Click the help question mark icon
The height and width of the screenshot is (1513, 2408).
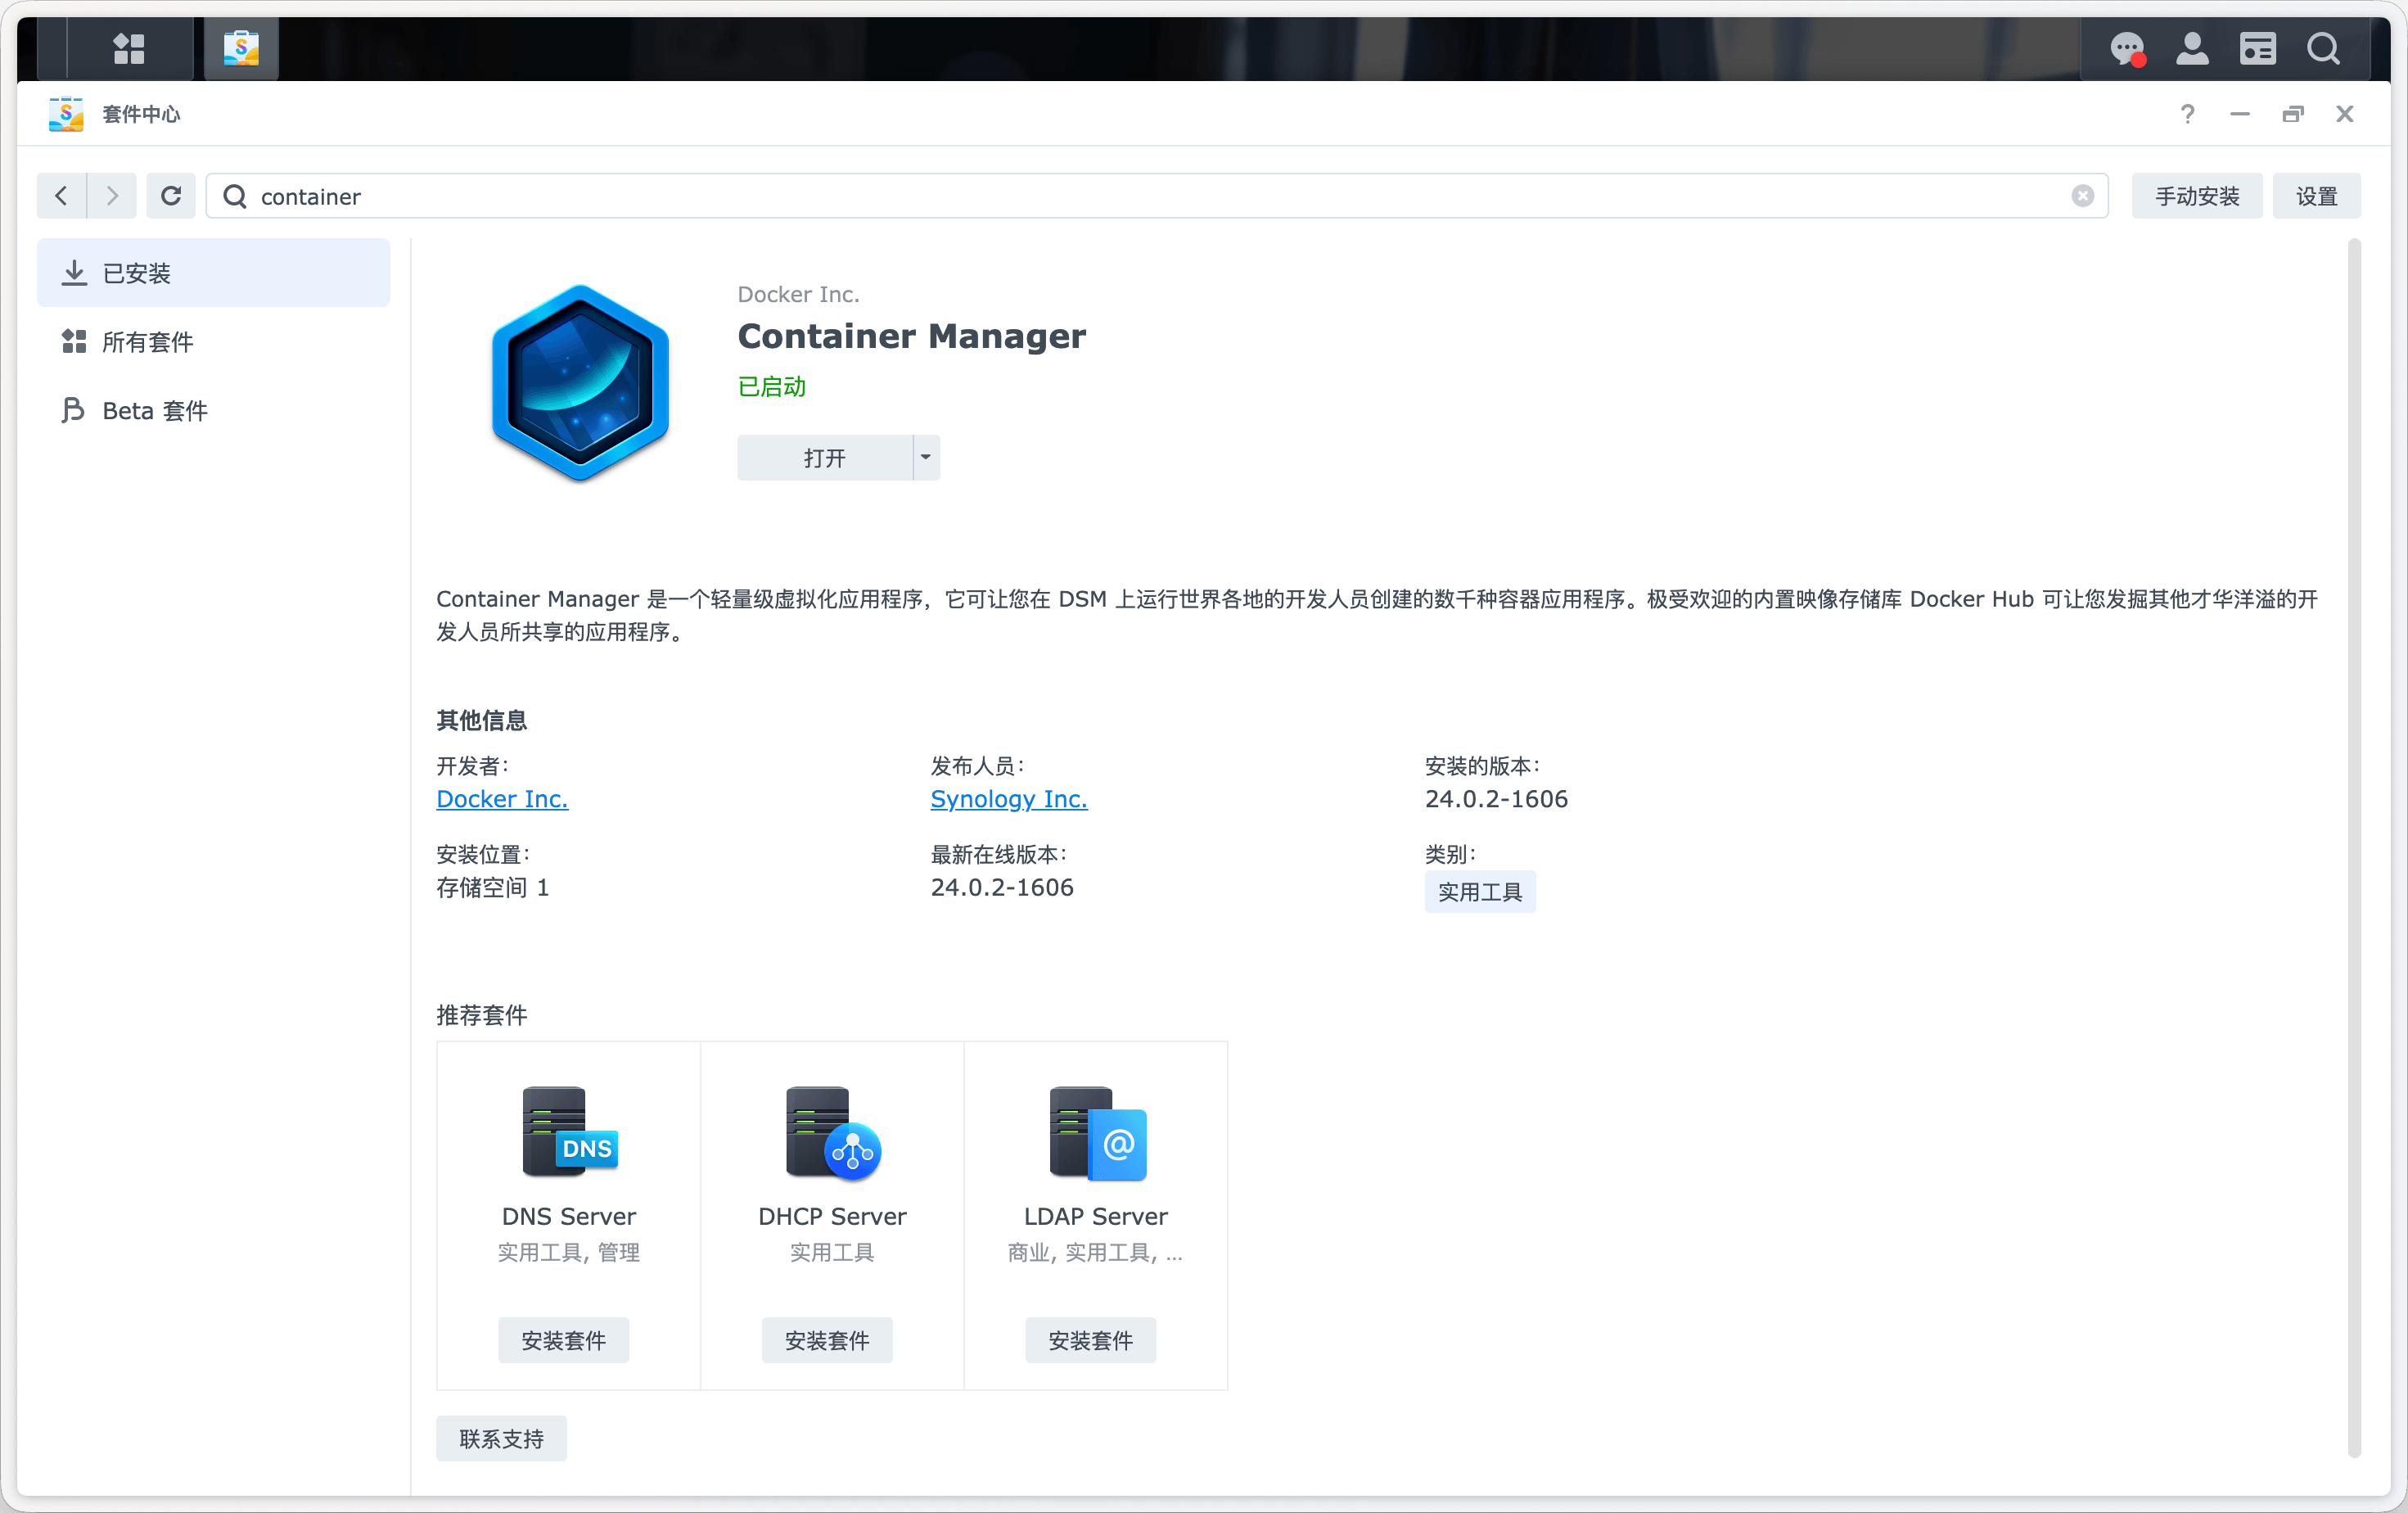pos(2187,114)
